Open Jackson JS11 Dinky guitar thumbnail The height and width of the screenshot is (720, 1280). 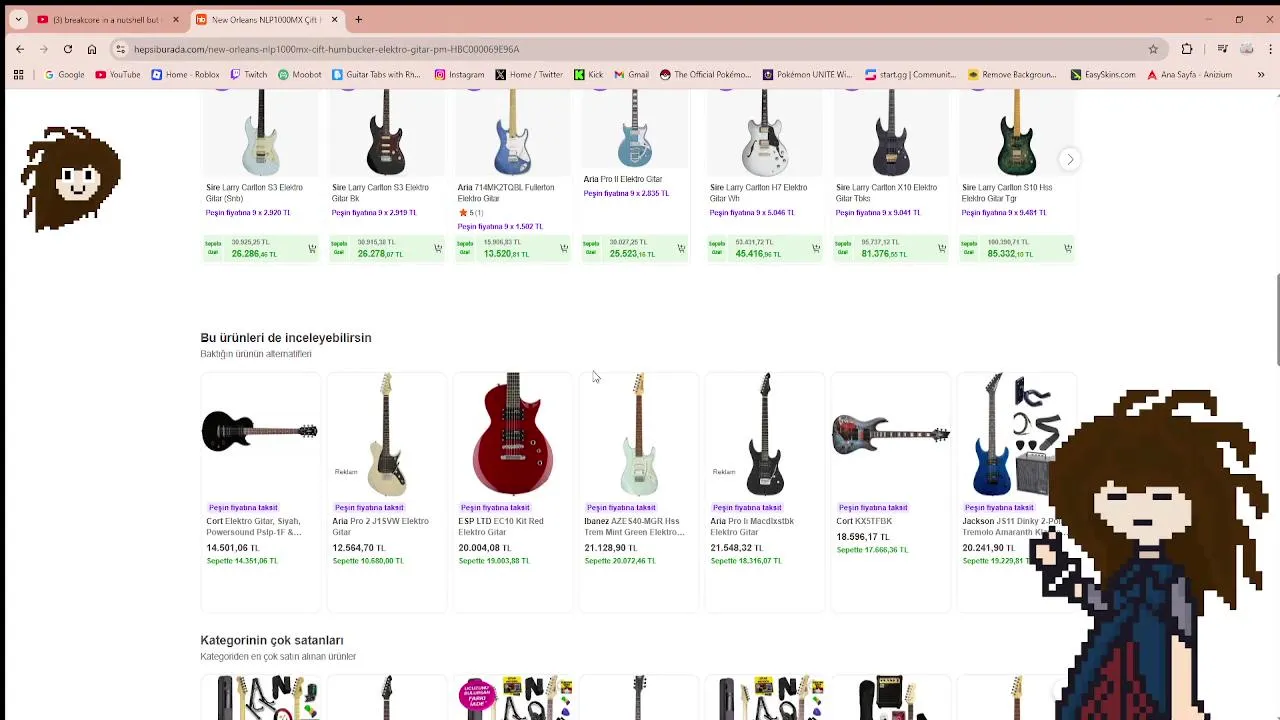tap(1016, 435)
